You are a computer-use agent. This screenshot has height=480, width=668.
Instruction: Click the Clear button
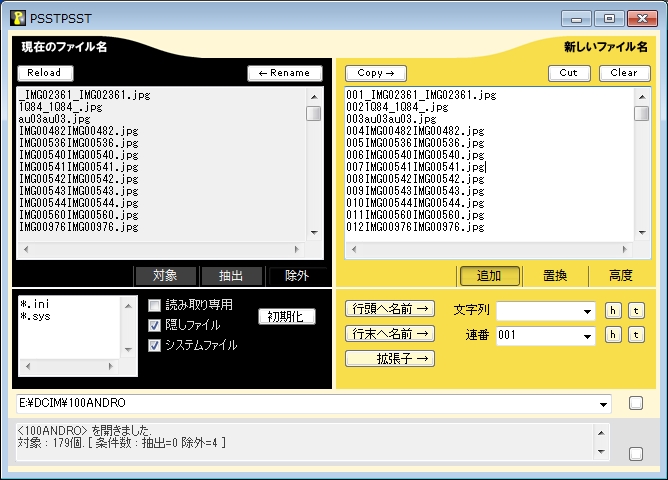[625, 73]
